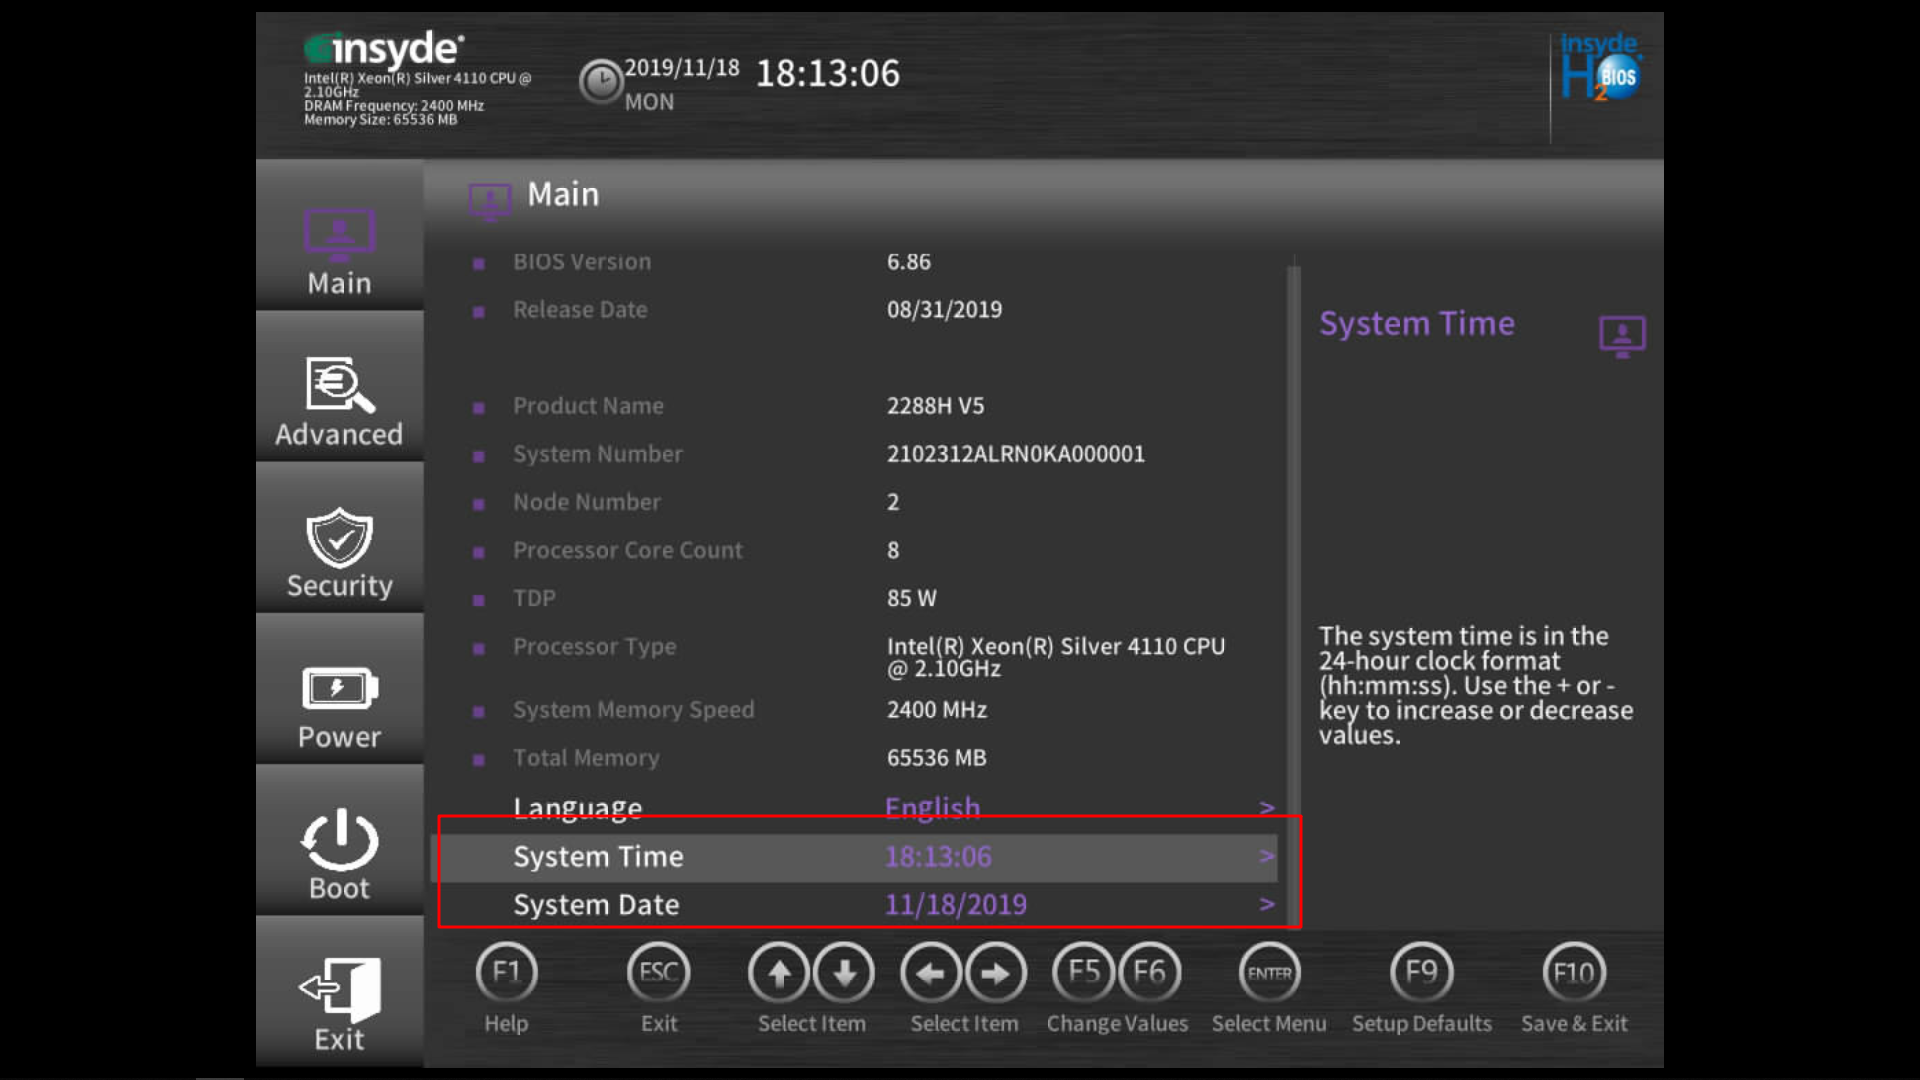This screenshot has width=1920, height=1080.
Task: Open System Date chevron arrow
Action: 1266,904
